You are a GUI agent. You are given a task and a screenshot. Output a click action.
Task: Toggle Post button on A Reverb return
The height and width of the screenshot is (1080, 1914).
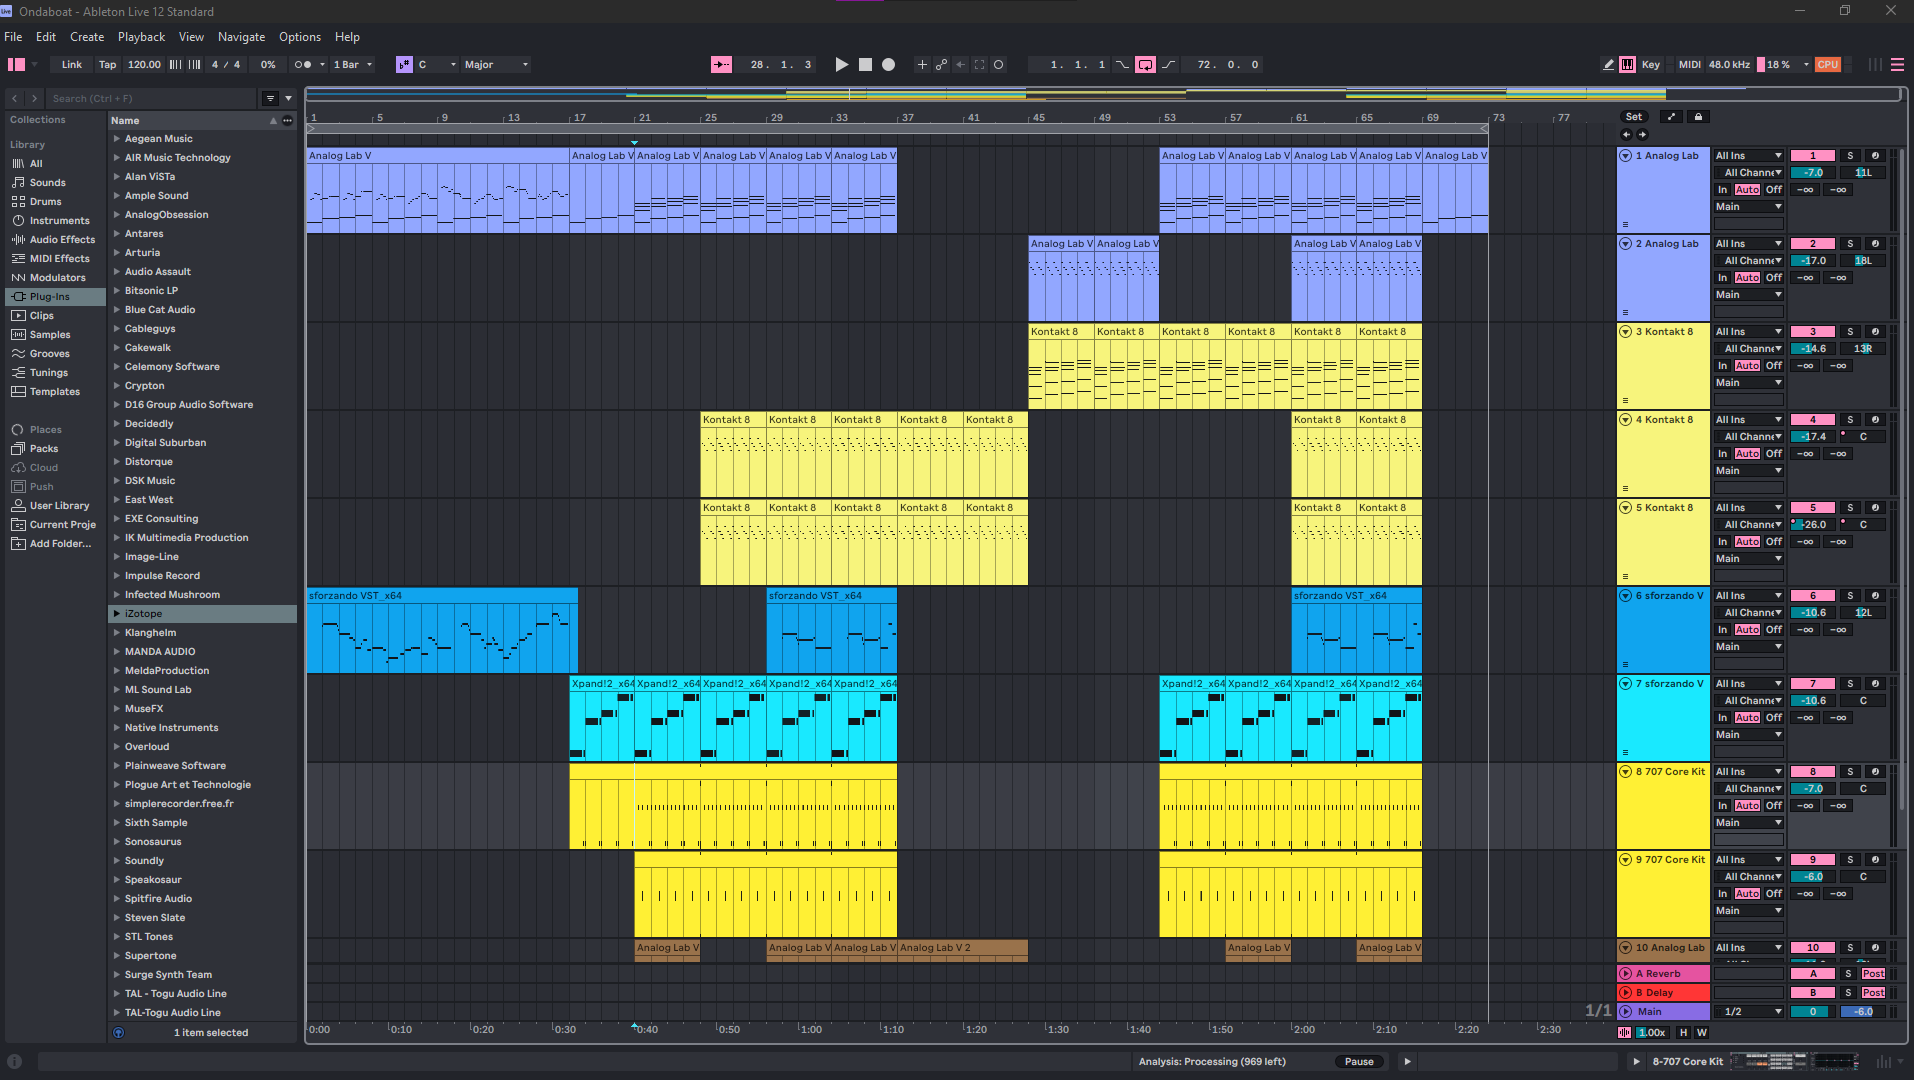click(x=1873, y=974)
